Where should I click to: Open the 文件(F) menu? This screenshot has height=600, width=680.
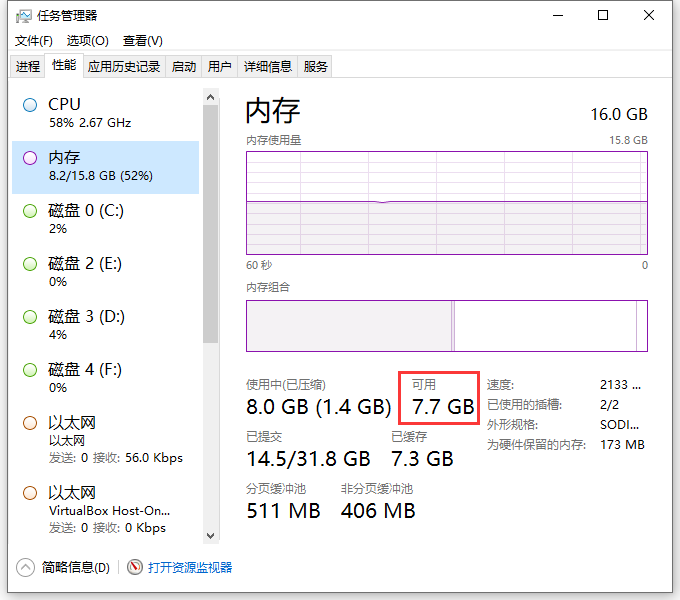click(x=33, y=41)
